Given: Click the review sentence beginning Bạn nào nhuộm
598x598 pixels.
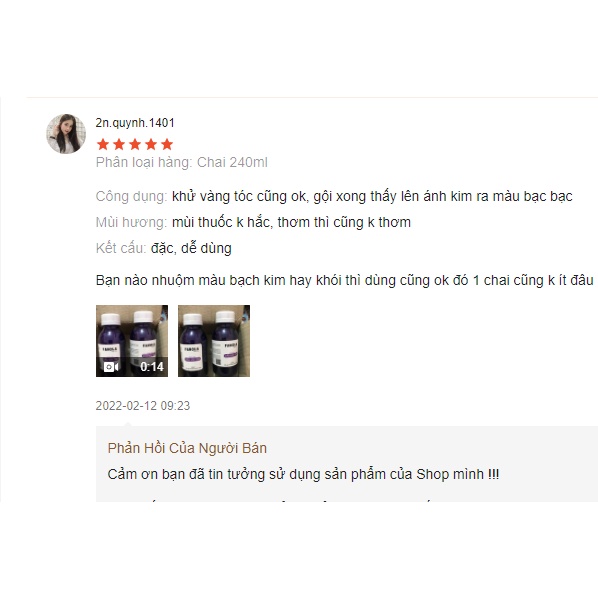Looking at the screenshot, I should [x=345, y=280].
